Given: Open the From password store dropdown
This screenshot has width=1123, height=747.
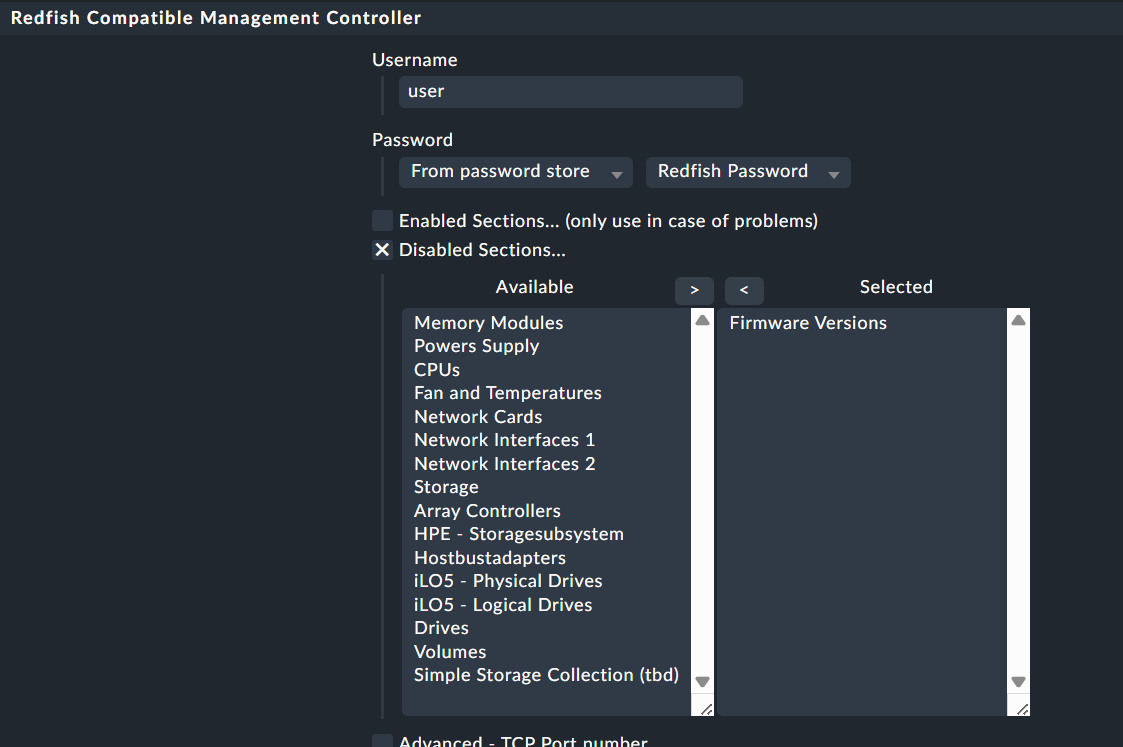Looking at the screenshot, I should pyautogui.click(x=500, y=172).
